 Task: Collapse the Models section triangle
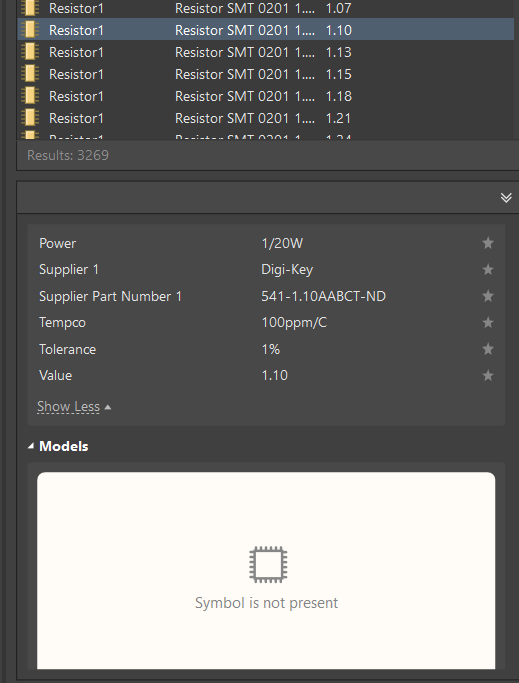coord(31,446)
